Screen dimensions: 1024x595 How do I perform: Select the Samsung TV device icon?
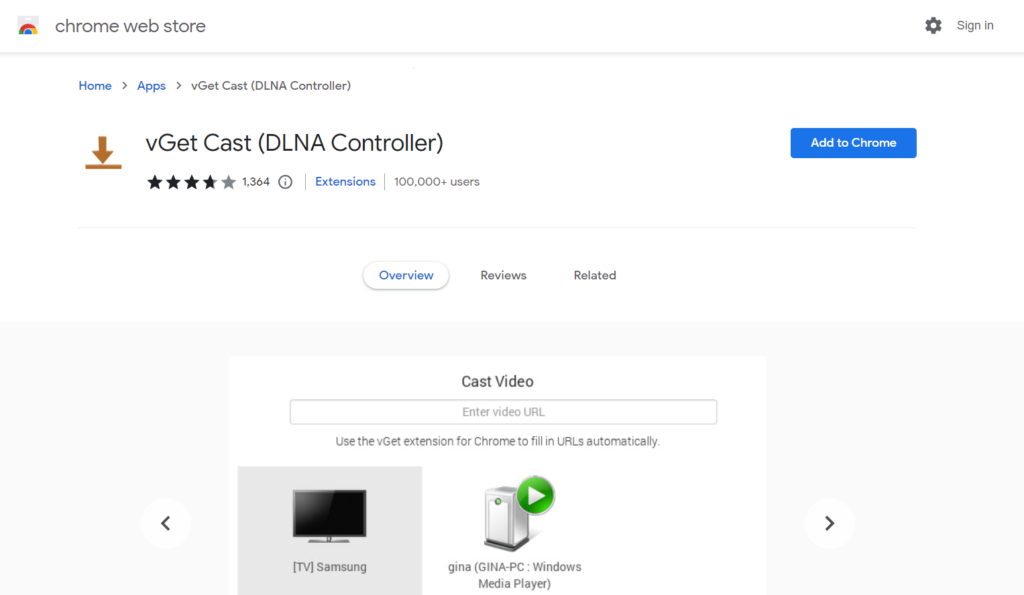pos(329,516)
